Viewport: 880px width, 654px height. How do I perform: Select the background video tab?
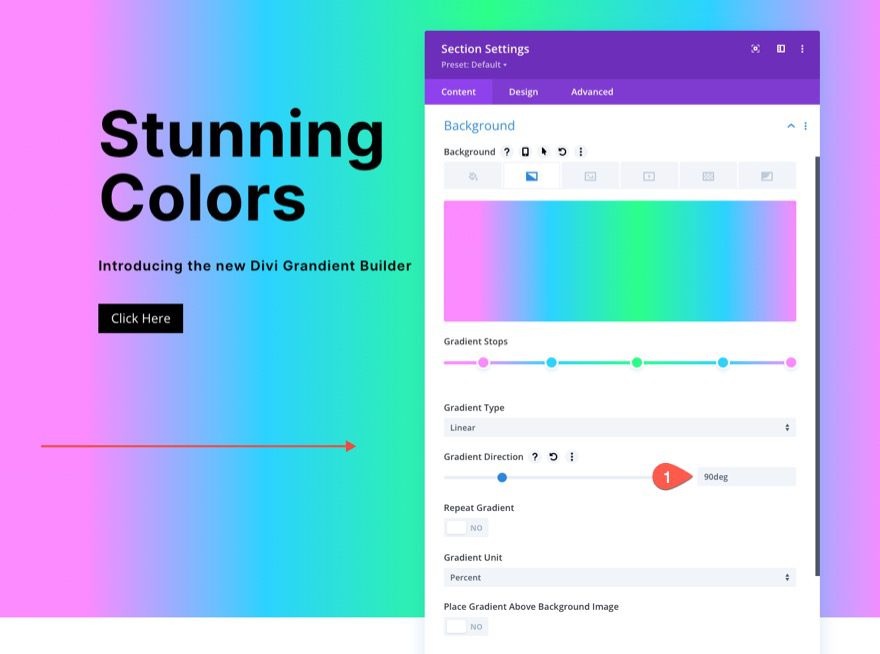coord(649,176)
